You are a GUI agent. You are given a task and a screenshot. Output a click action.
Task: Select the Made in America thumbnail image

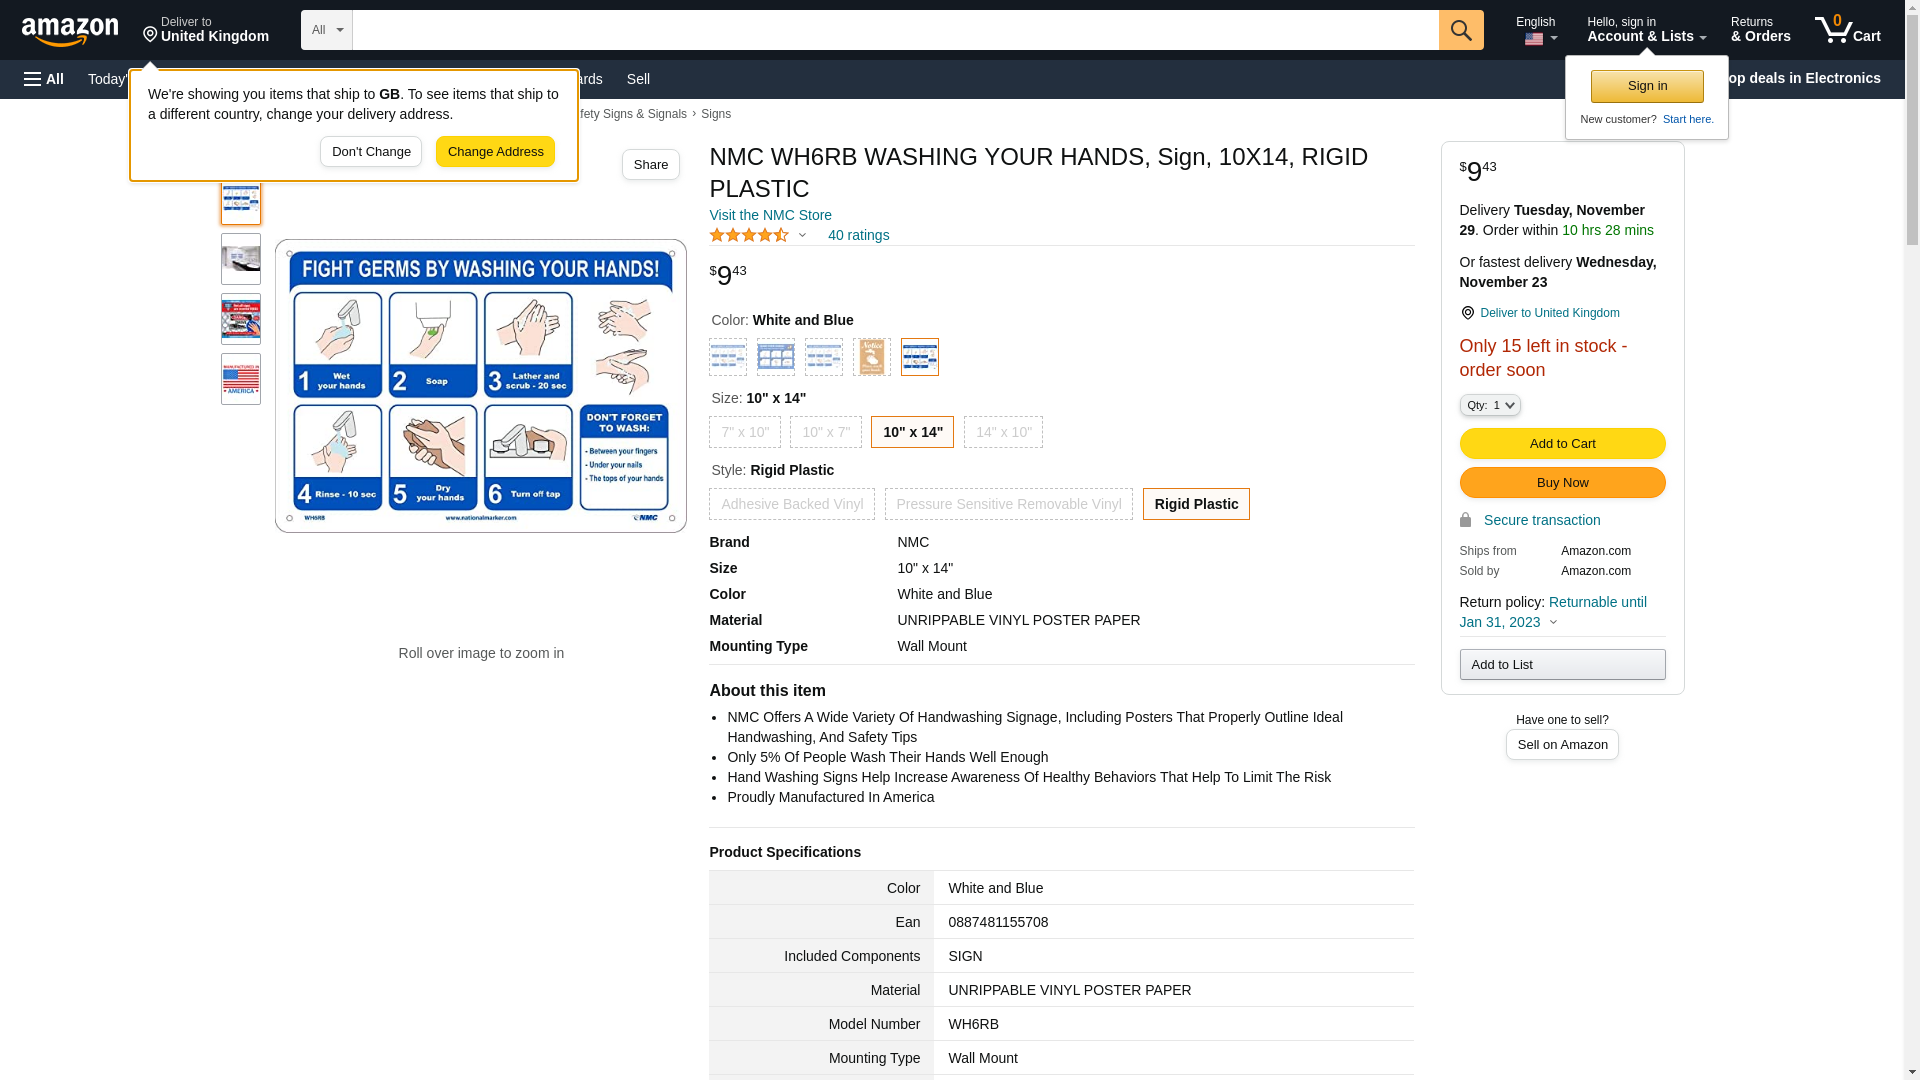pos(241,379)
